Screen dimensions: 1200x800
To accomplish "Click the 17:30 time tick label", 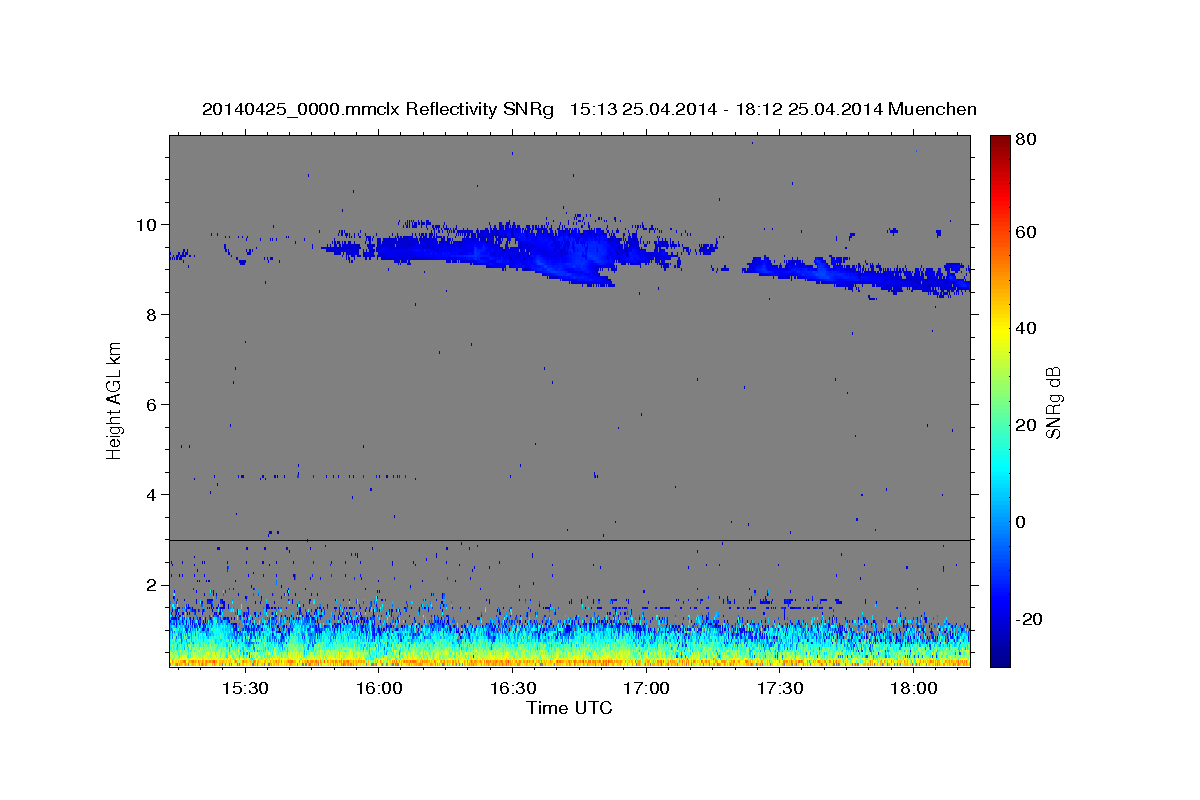I will click(780, 689).
